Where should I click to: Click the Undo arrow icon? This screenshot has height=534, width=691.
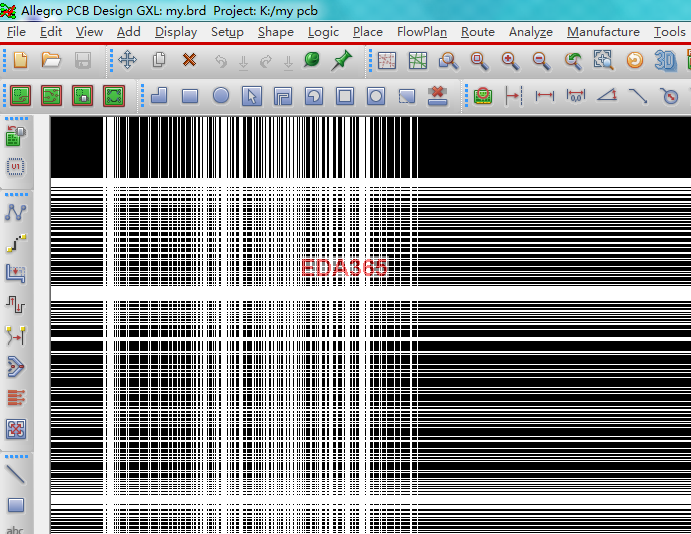click(221, 62)
